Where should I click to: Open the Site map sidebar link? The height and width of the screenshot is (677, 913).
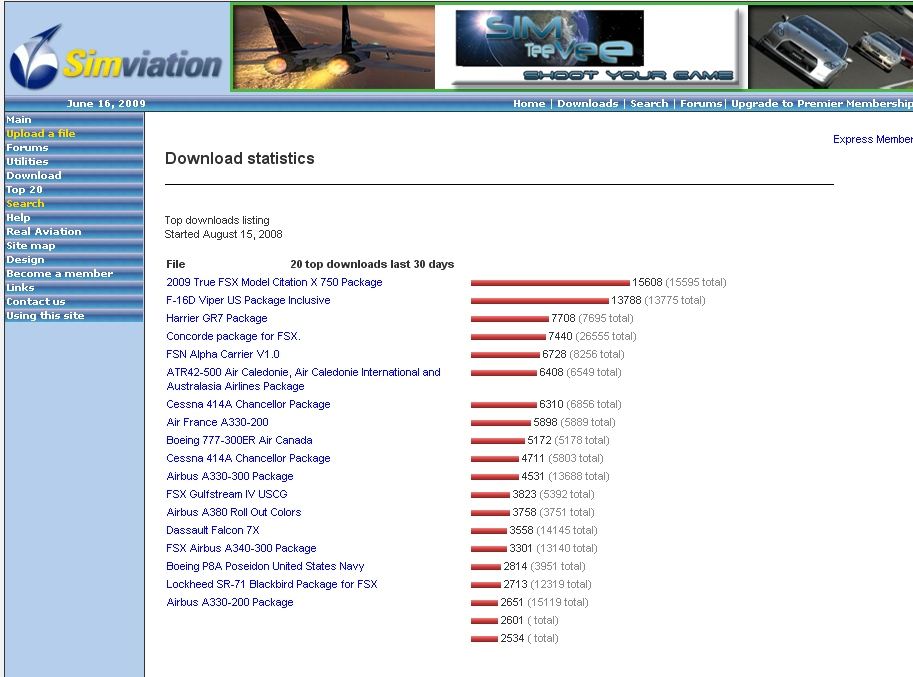pyautogui.click(x=31, y=246)
